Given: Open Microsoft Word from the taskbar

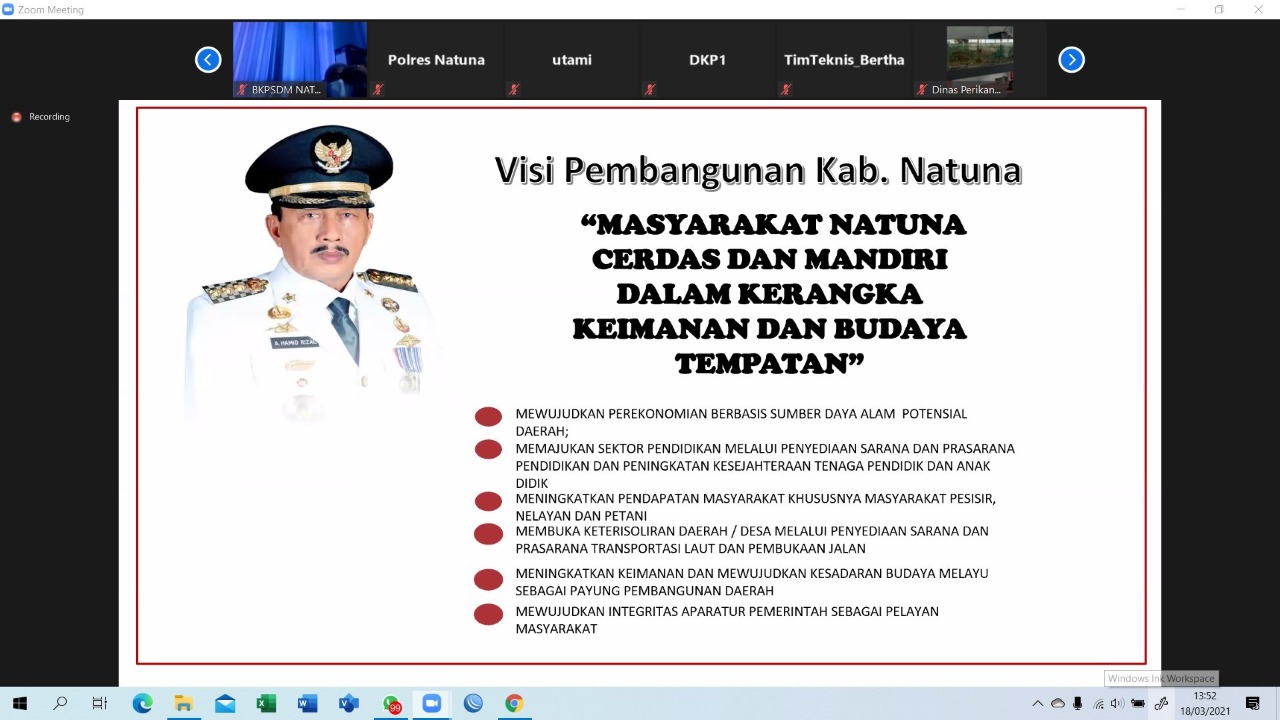Looking at the screenshot, I should [x=306, y=703].
